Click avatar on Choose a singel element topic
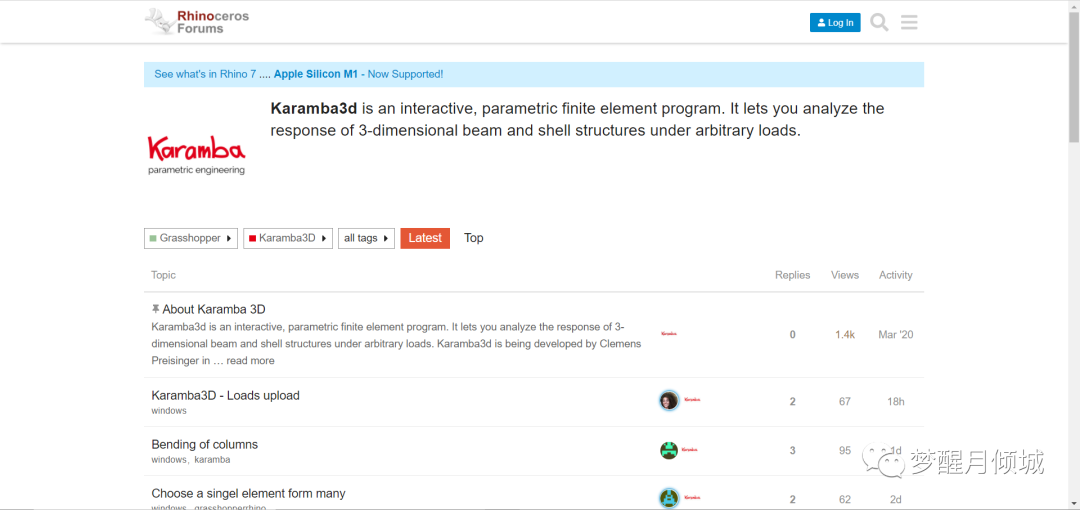This screenshot has height=510, width=1080. tap(669, 497)
